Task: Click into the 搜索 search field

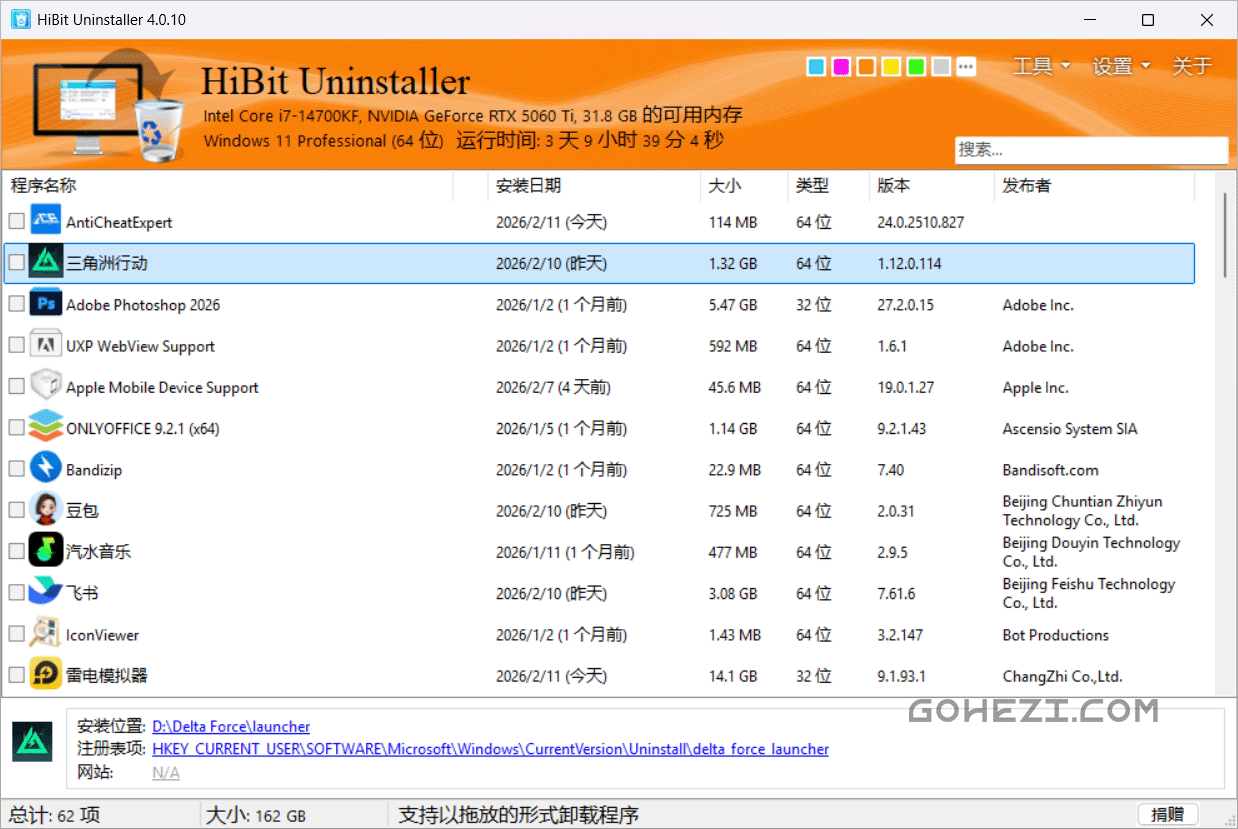Action: [1090, 150]
